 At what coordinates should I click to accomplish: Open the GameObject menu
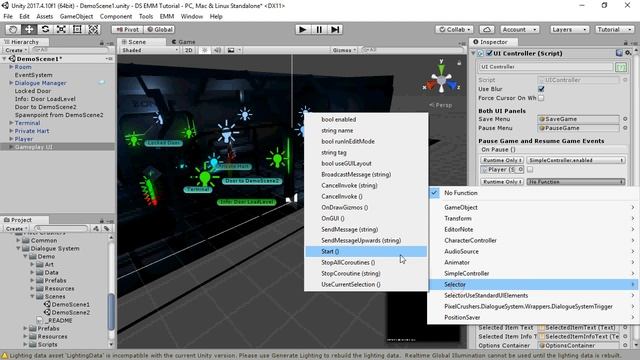tap(76, 16)
